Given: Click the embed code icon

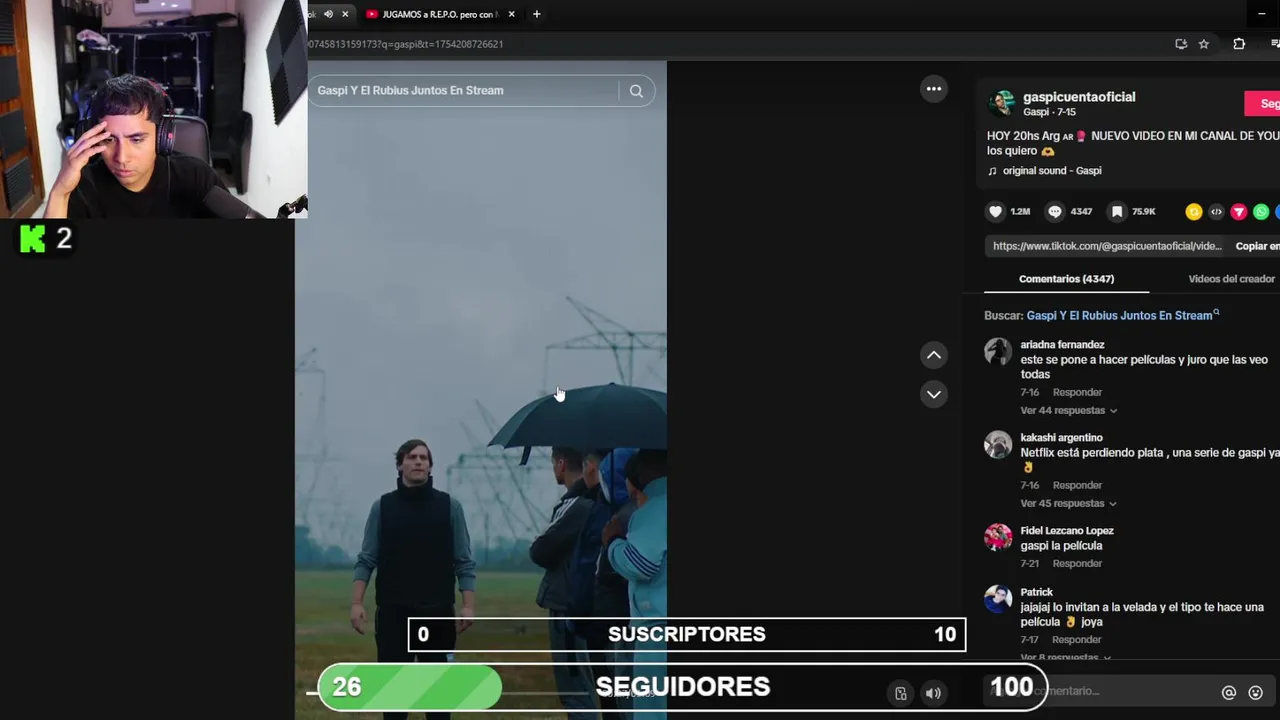Looking at the screenshot, I should (1216, 211).
